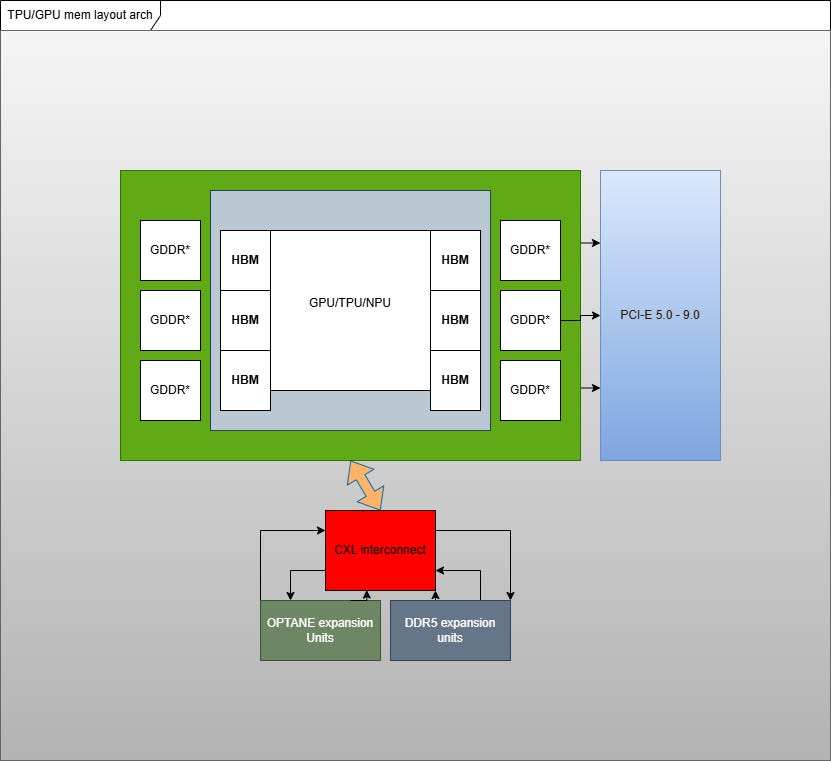This screenshot has height=761, width=831.
Task: Select the middle-right HBM block
Action: [x=455, y=320]
